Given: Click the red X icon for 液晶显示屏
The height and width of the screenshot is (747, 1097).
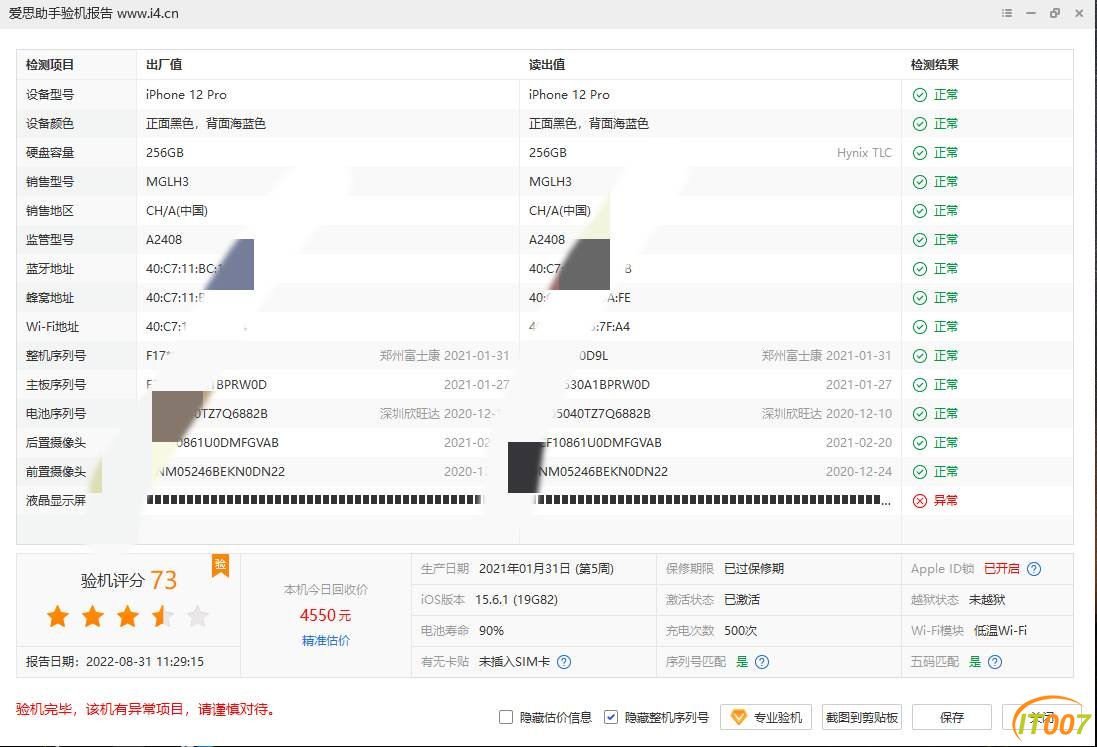Looking at the screenshot, I should click(920, 501).
